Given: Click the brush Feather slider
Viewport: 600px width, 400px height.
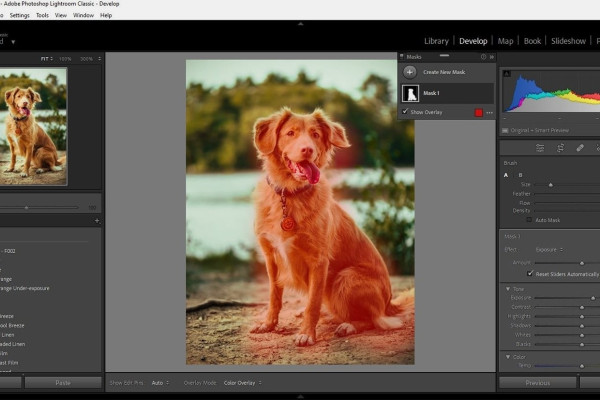Looking at the screenshot, I should point(567,194).
